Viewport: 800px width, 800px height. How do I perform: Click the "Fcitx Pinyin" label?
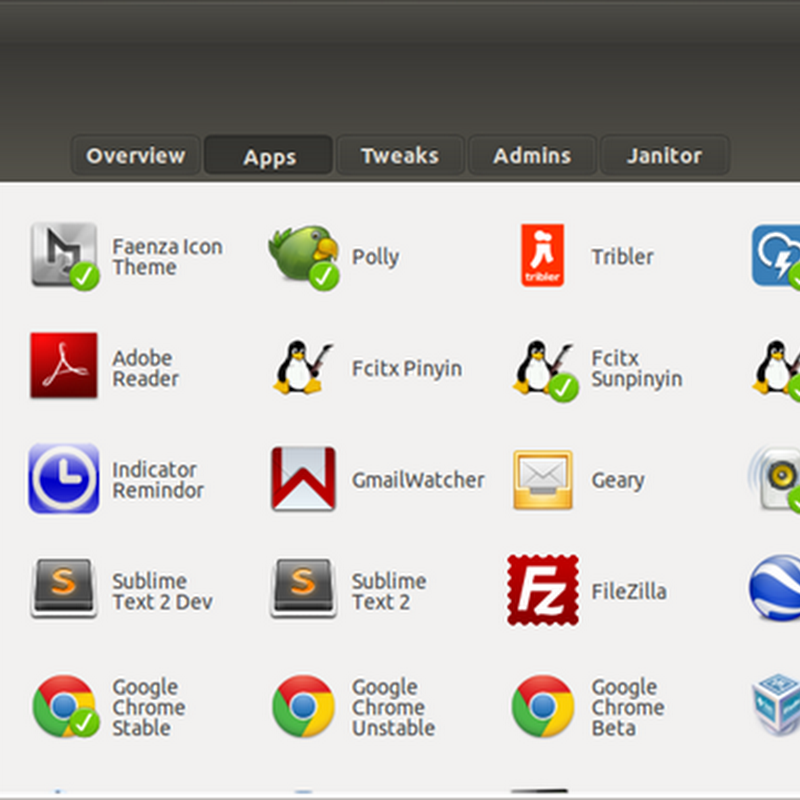tap(407, 368)
